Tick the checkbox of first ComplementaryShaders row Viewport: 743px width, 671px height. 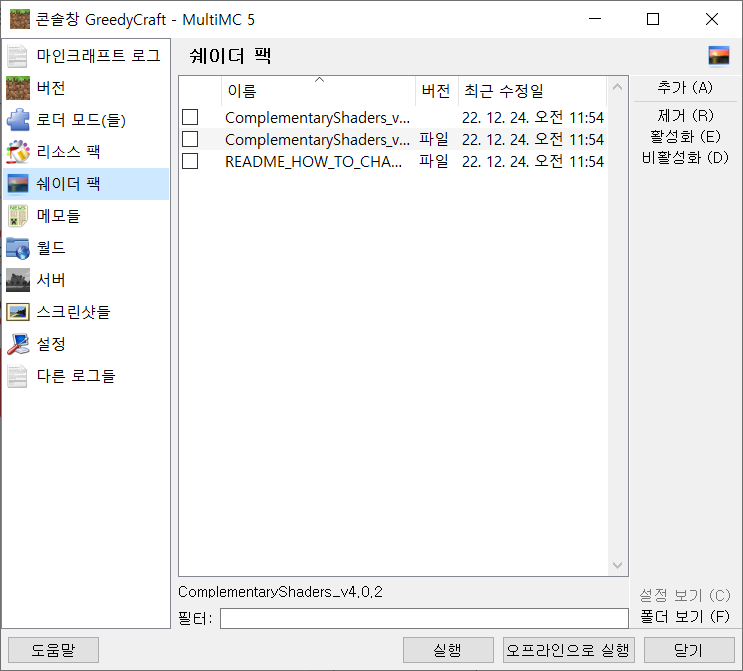[190, 117]
